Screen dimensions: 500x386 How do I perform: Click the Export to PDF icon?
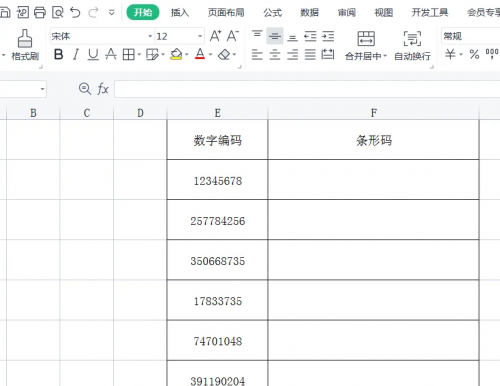pos(23,13)
